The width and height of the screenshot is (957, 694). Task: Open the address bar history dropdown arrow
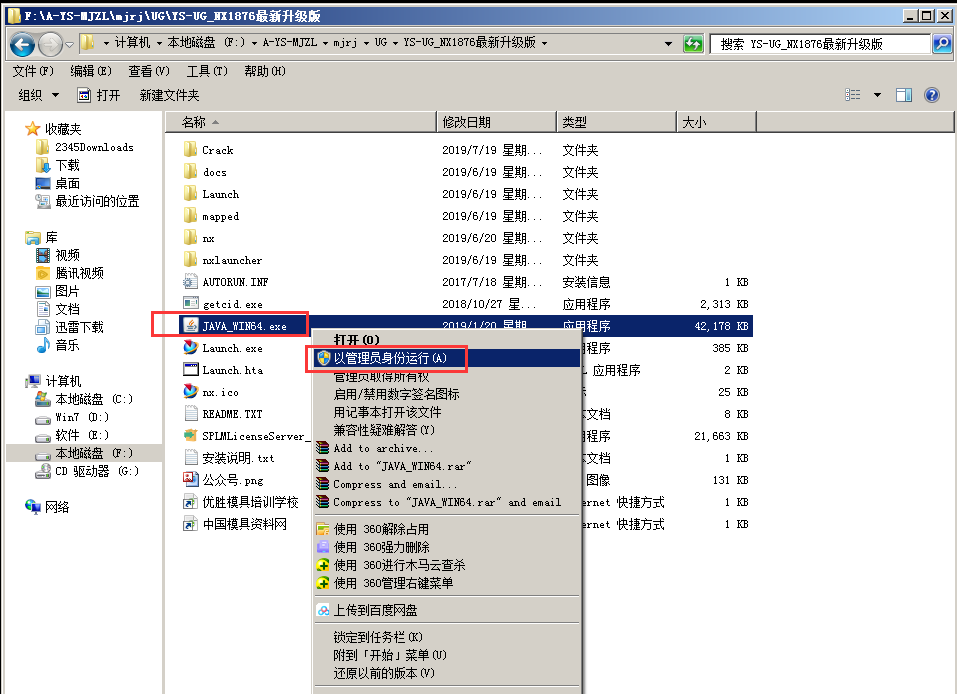(668, 43)
